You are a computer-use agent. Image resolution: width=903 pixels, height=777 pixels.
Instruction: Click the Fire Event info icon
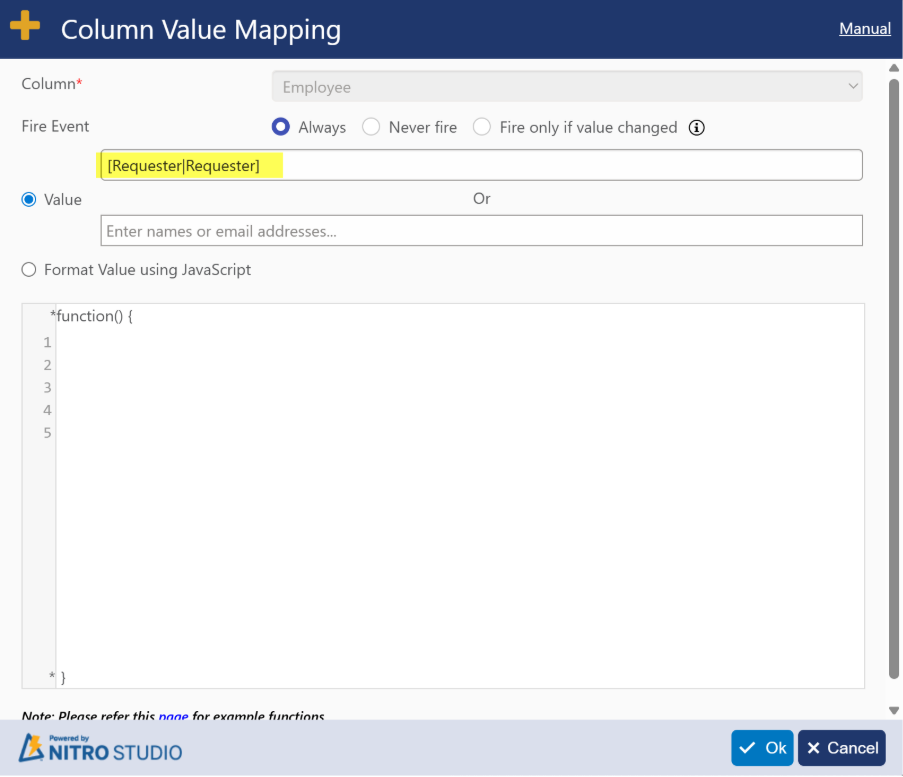coord(697,127)
